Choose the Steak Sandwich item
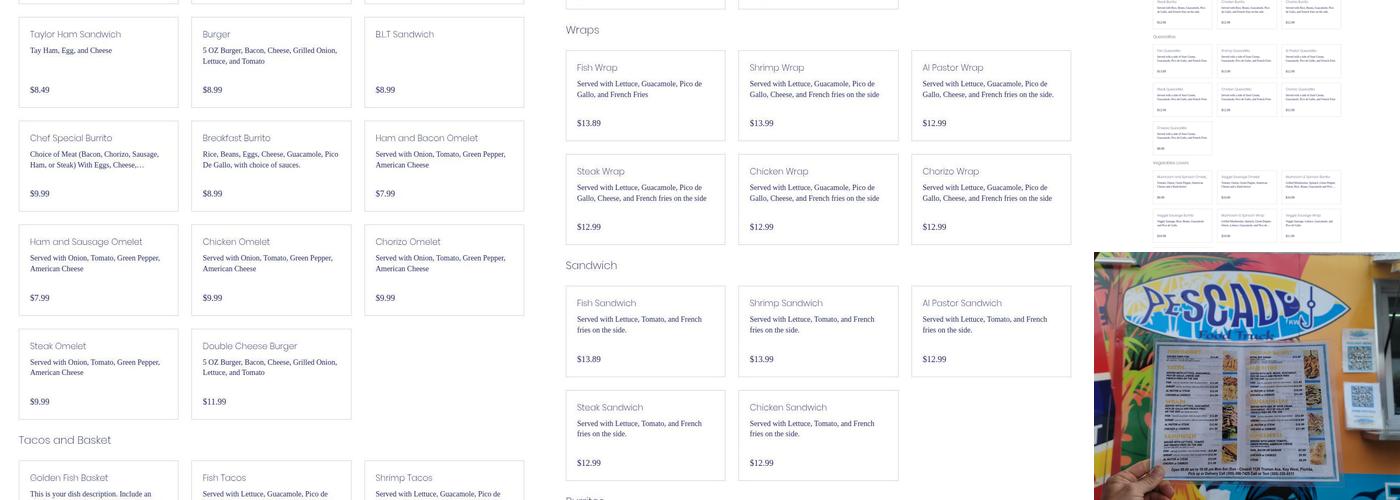Screen dimensions: 1400x500 (x=645, y=435)
